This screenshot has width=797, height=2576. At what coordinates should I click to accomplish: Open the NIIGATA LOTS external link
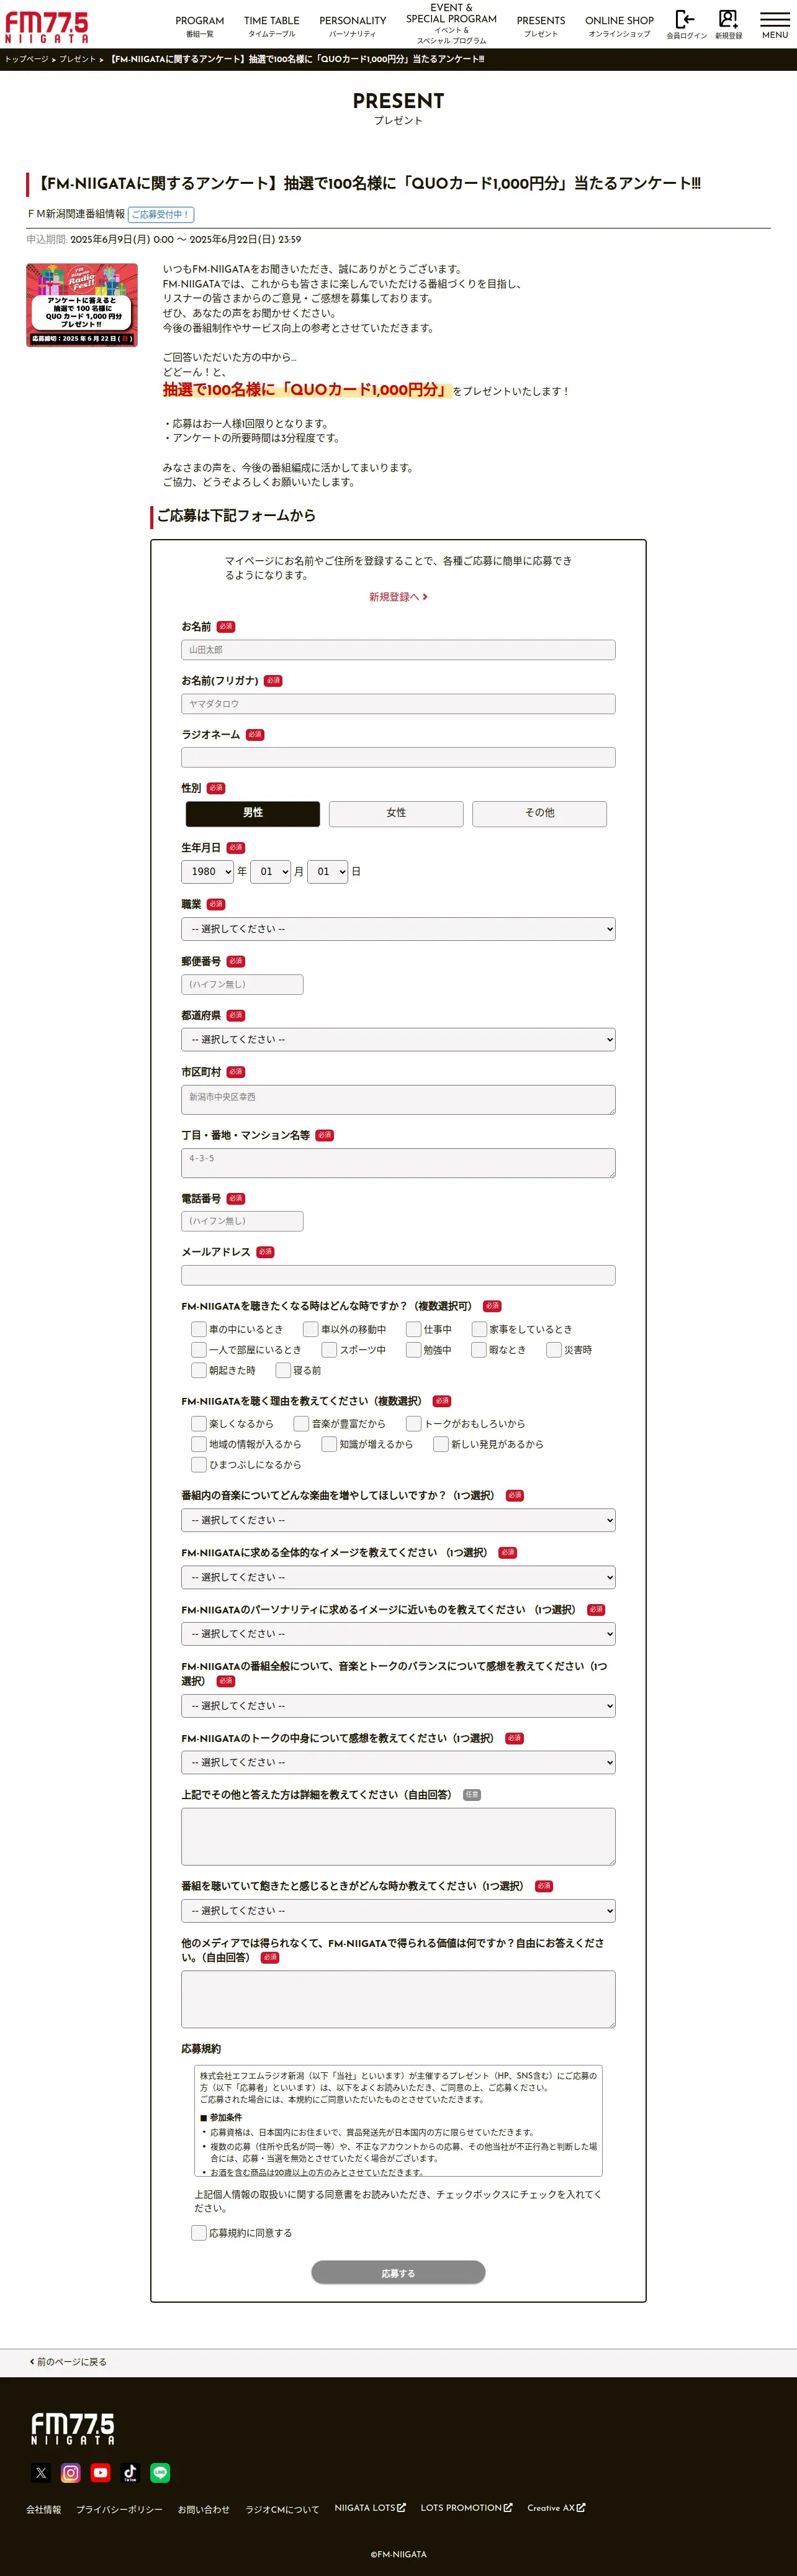[370, 2508]
